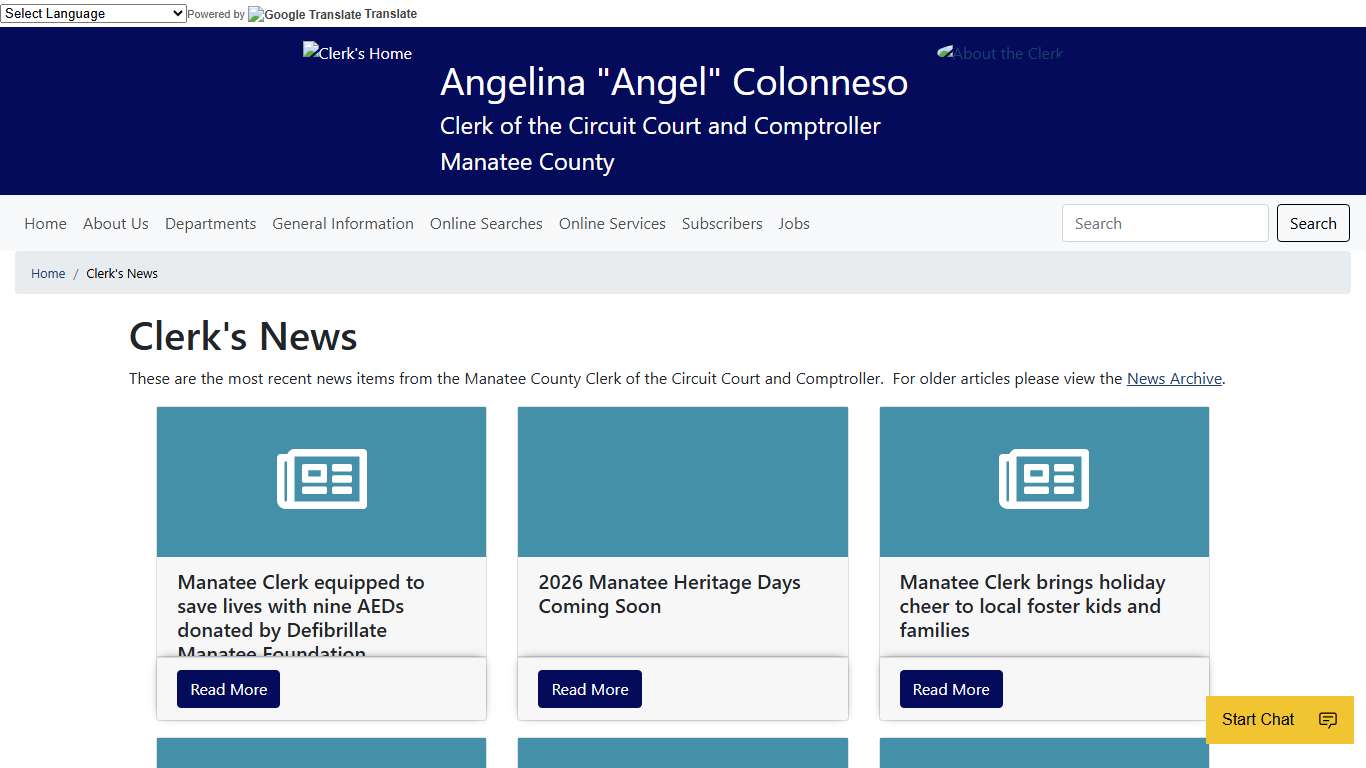Click the chat bubble icon in Start Chat
This screenshot has width=1366, height=768.
pos(1327,720)
